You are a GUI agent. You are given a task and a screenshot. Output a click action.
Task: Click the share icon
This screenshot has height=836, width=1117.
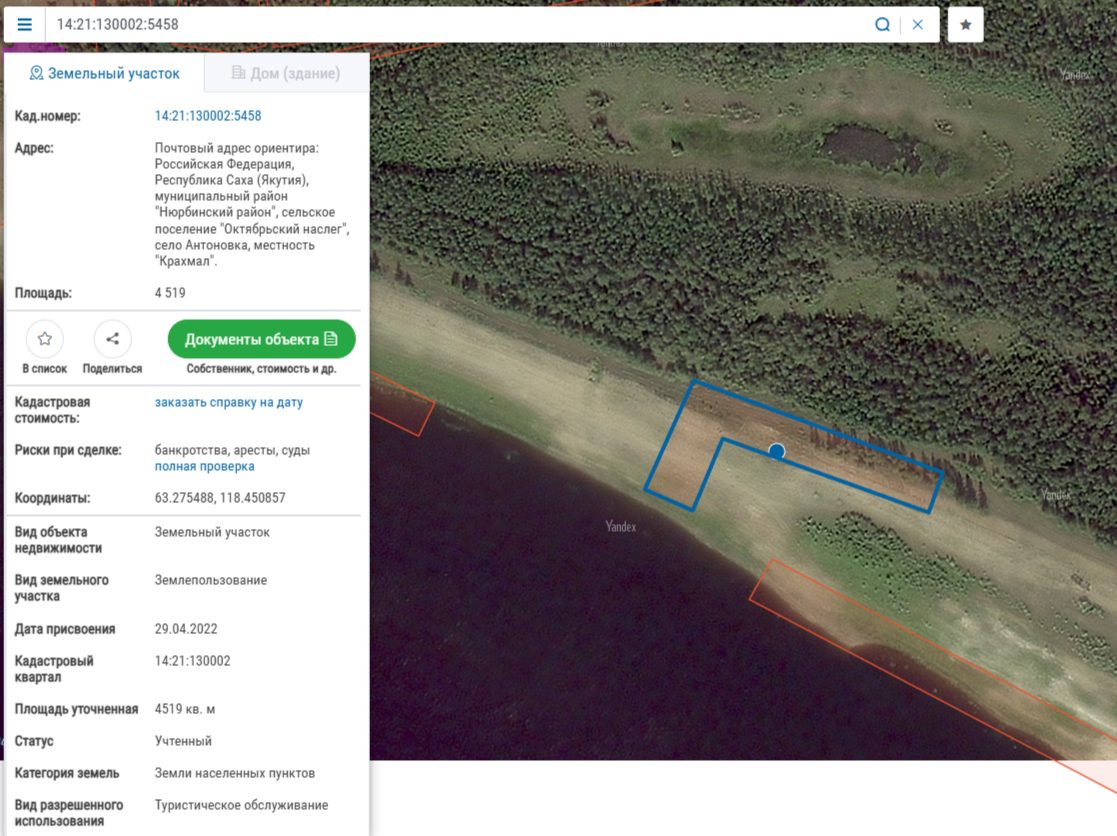pyautogui.click(x=113, y=339)
